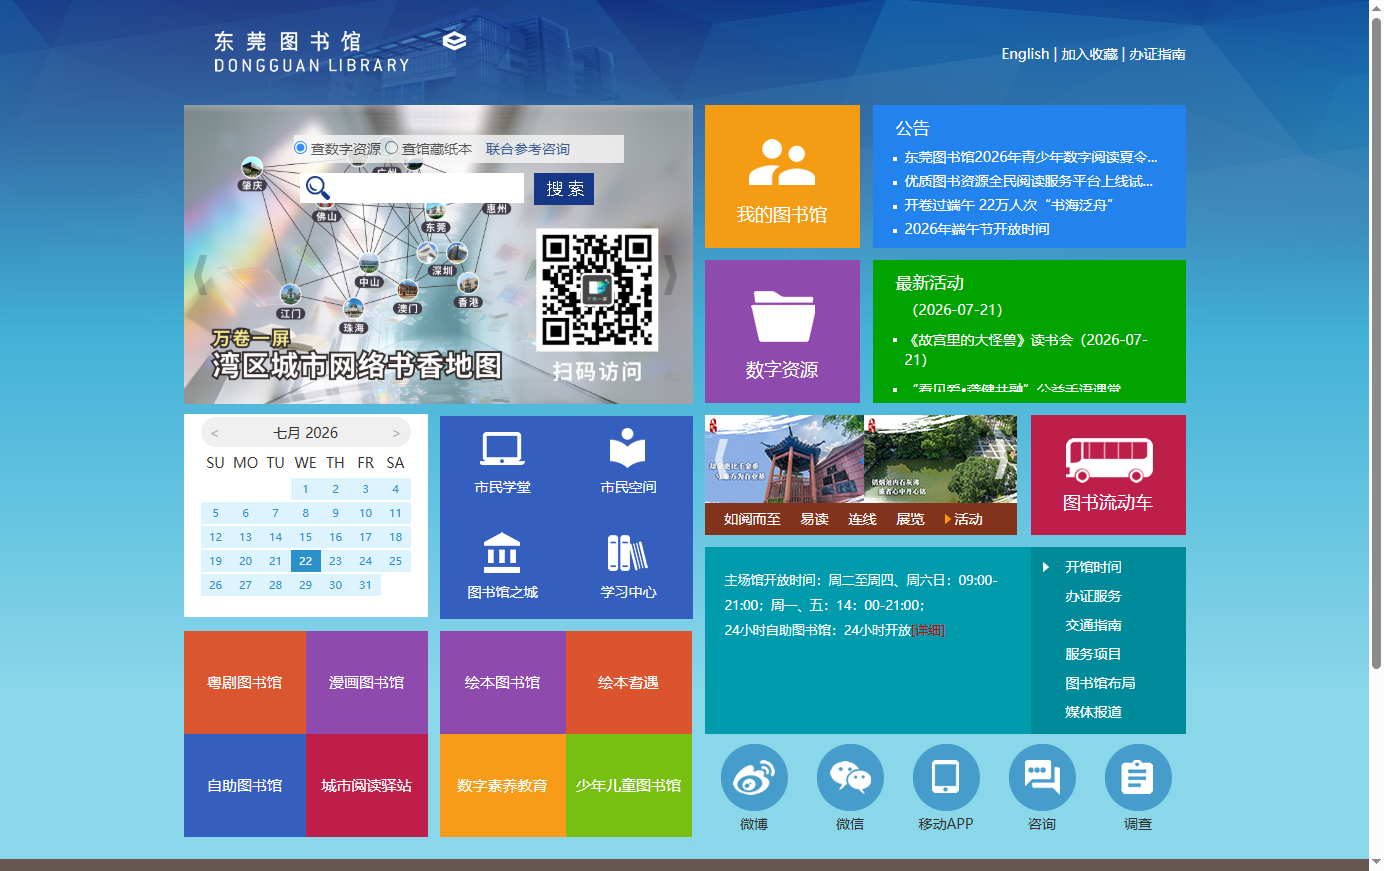The image size is (1384, 871).
Task: Open 办证指南 header link
Action: [1157, 54]
